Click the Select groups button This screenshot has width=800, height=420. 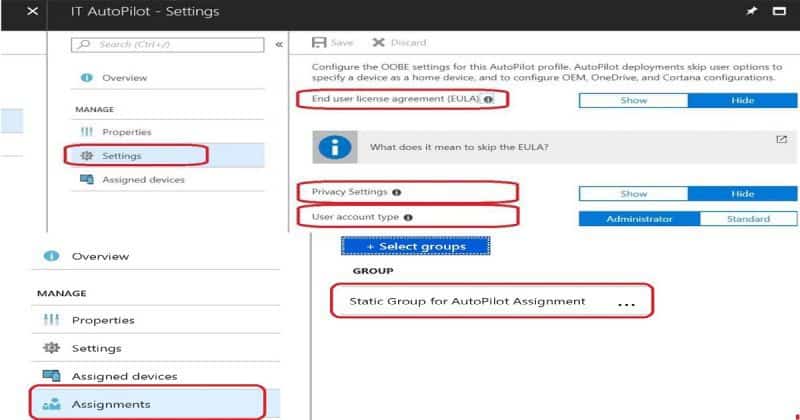click(416, 246)
